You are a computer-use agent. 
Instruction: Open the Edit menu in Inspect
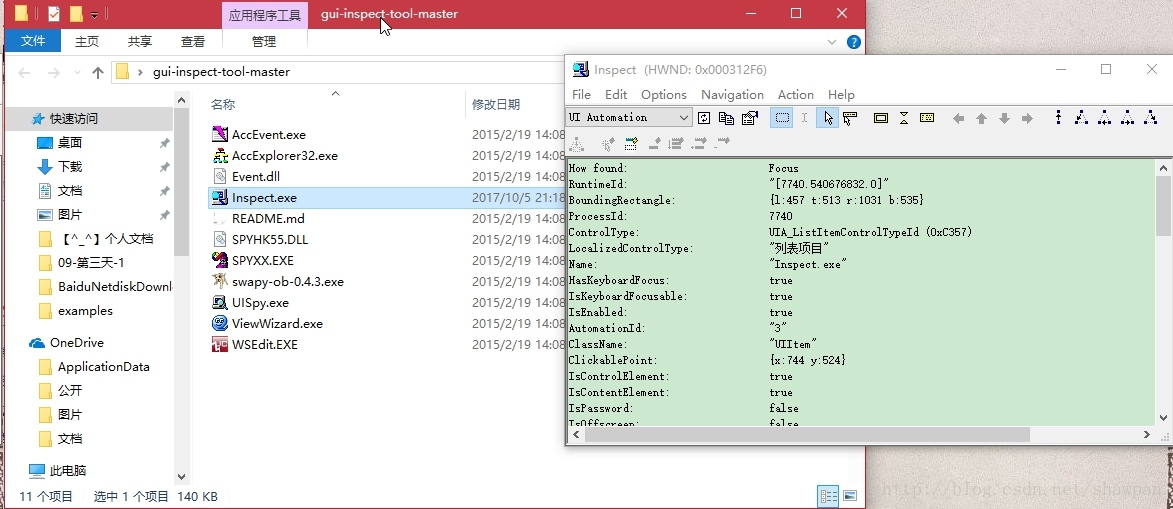pos(616,94)
